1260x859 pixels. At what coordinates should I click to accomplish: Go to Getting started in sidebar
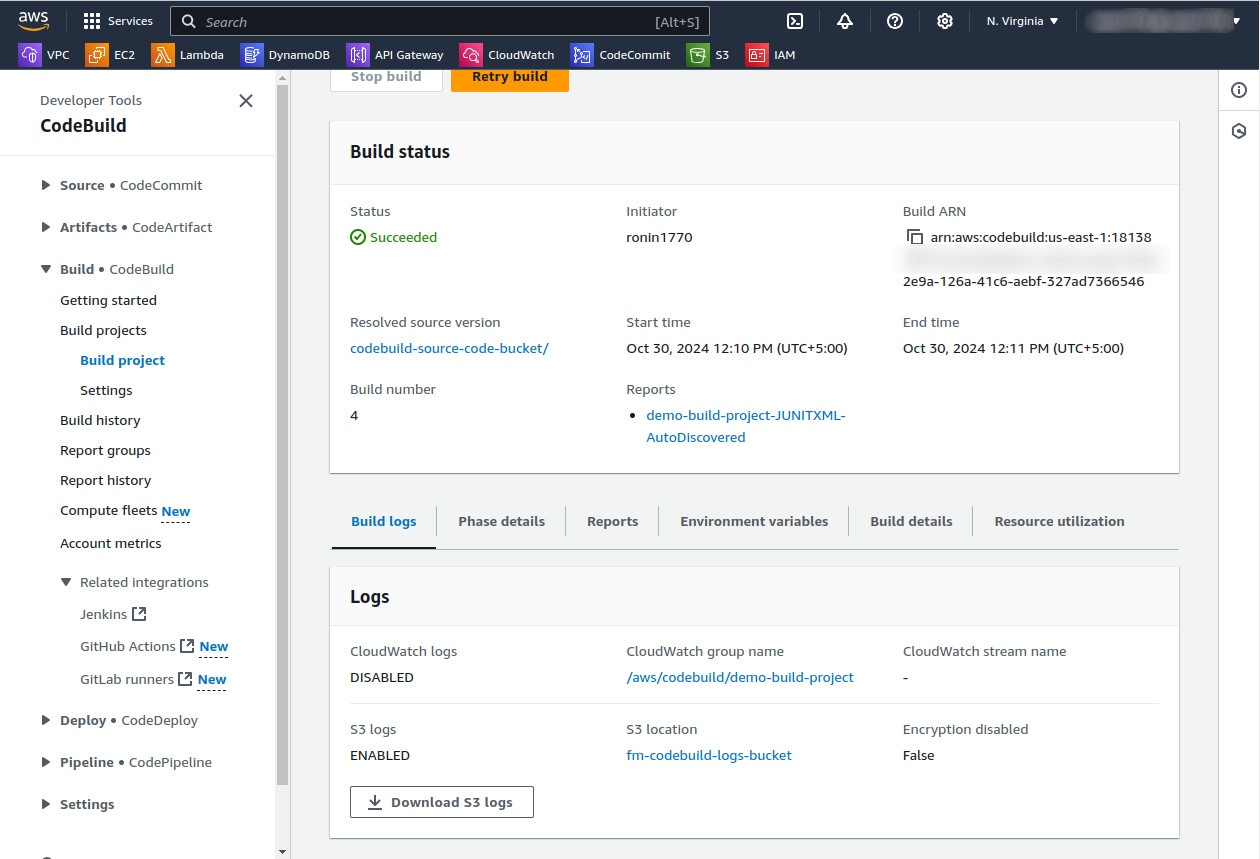108,300
